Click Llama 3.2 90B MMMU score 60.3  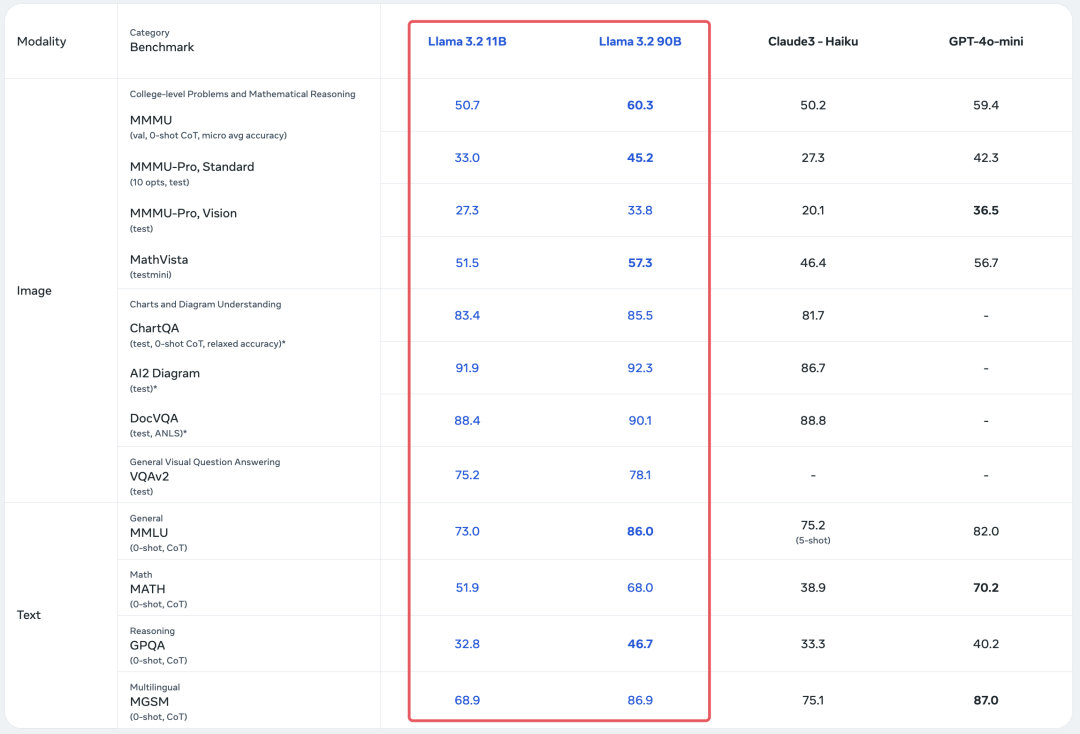[640, 105]
